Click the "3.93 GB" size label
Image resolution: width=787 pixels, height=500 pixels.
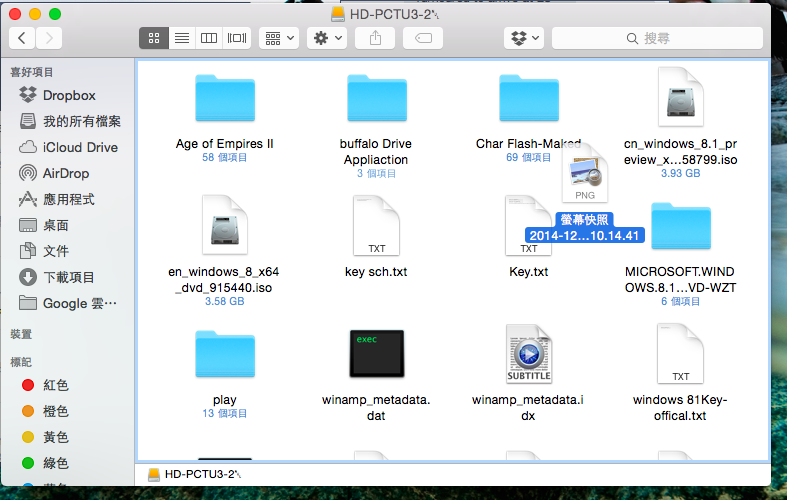tap(681, 173)
